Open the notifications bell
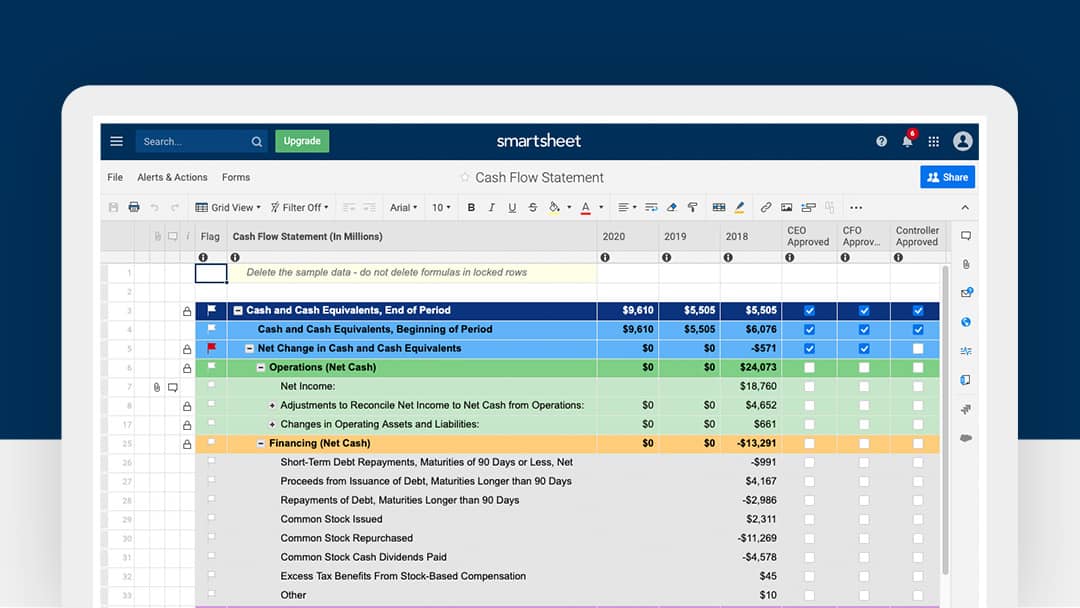Image resolution: width=1080 pixels, height=608 pixels. tap(907, 141)
